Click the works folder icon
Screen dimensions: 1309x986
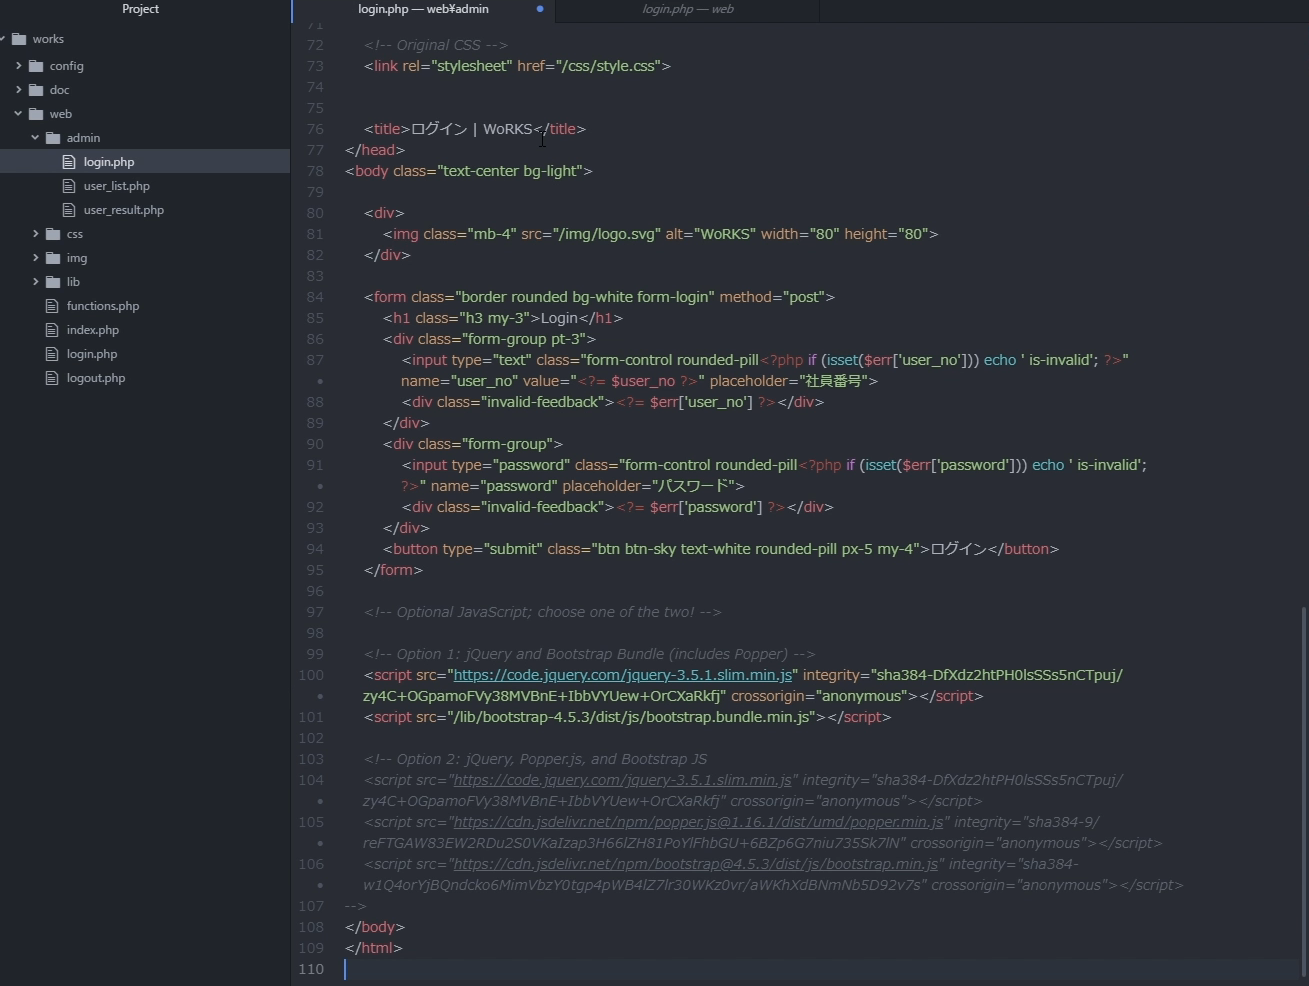[19, 39]
